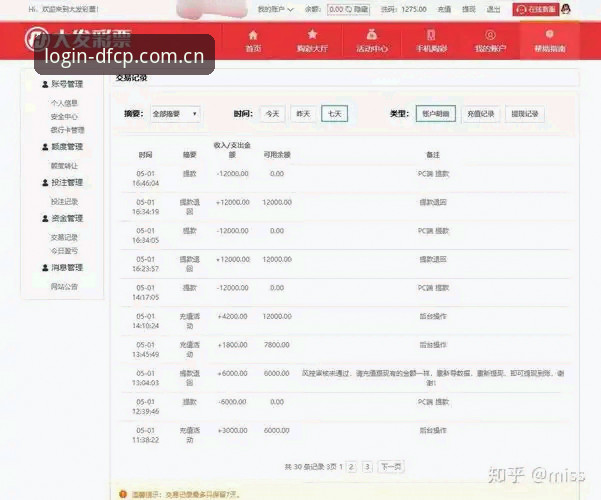
Task: Click the person icon beside 投注管理
Action: (45, 183)
